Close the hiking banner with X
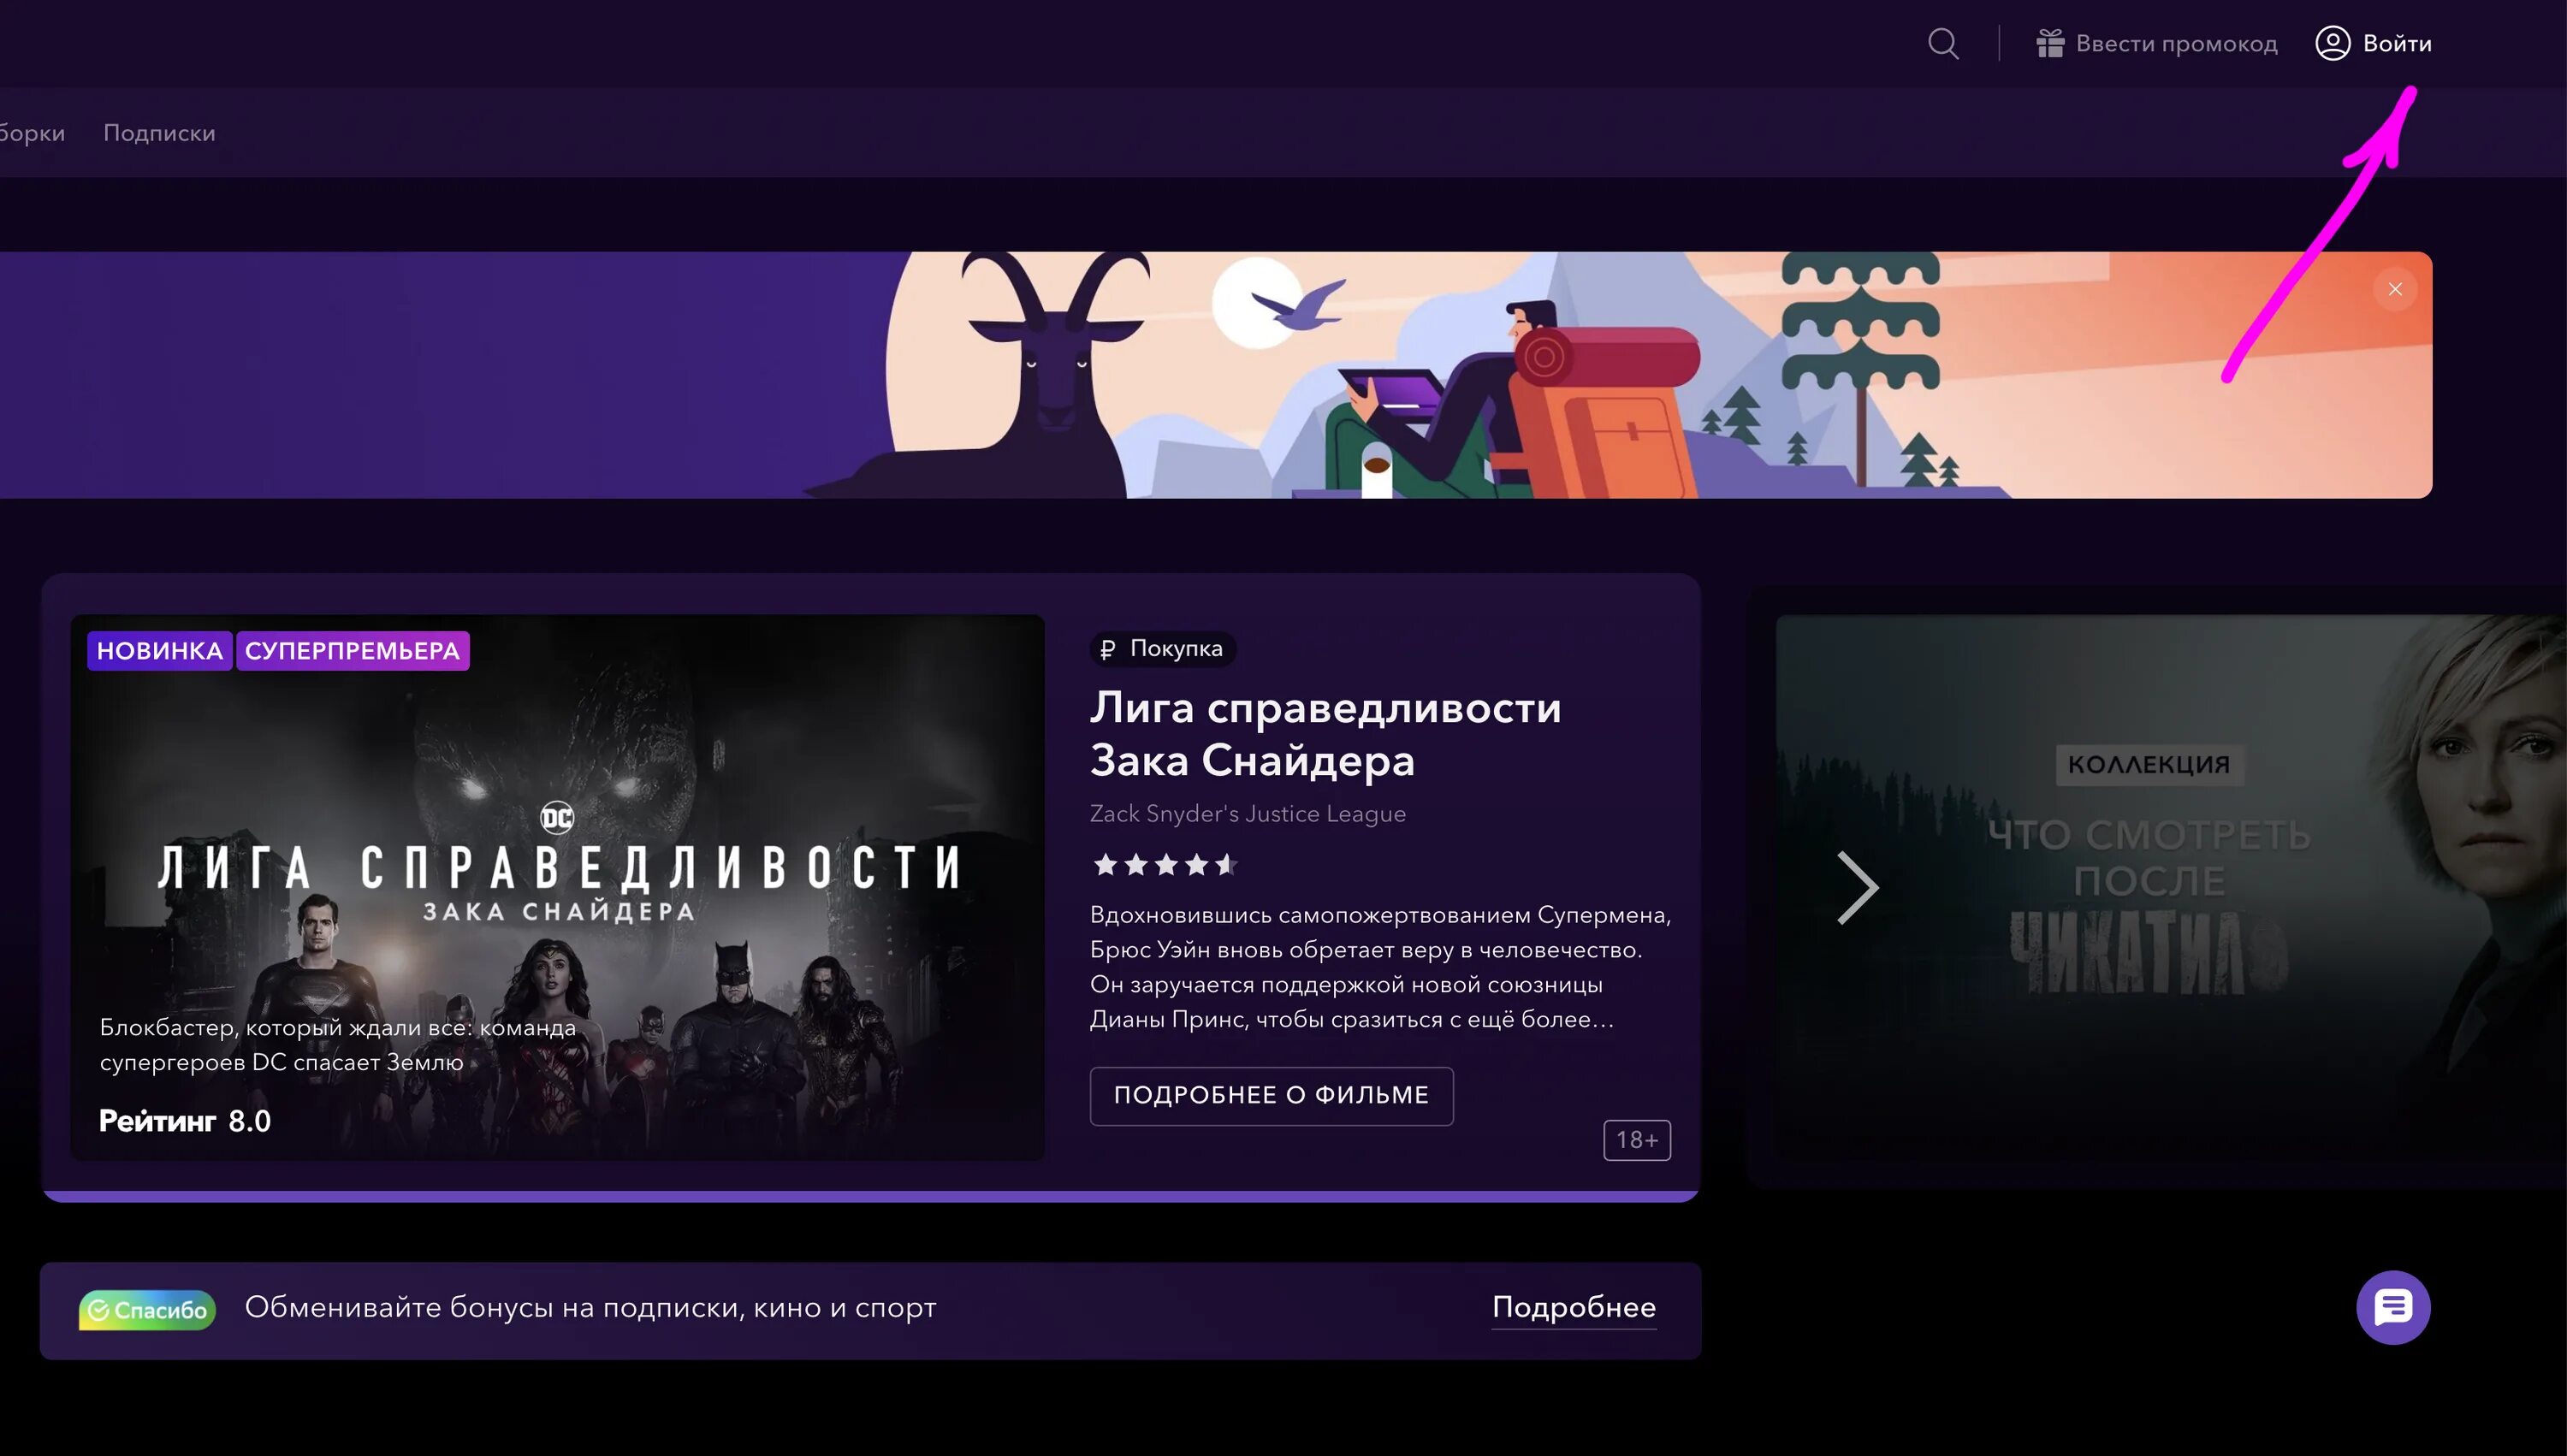Screen dimensions: 2567x1456 point(2394,289)
